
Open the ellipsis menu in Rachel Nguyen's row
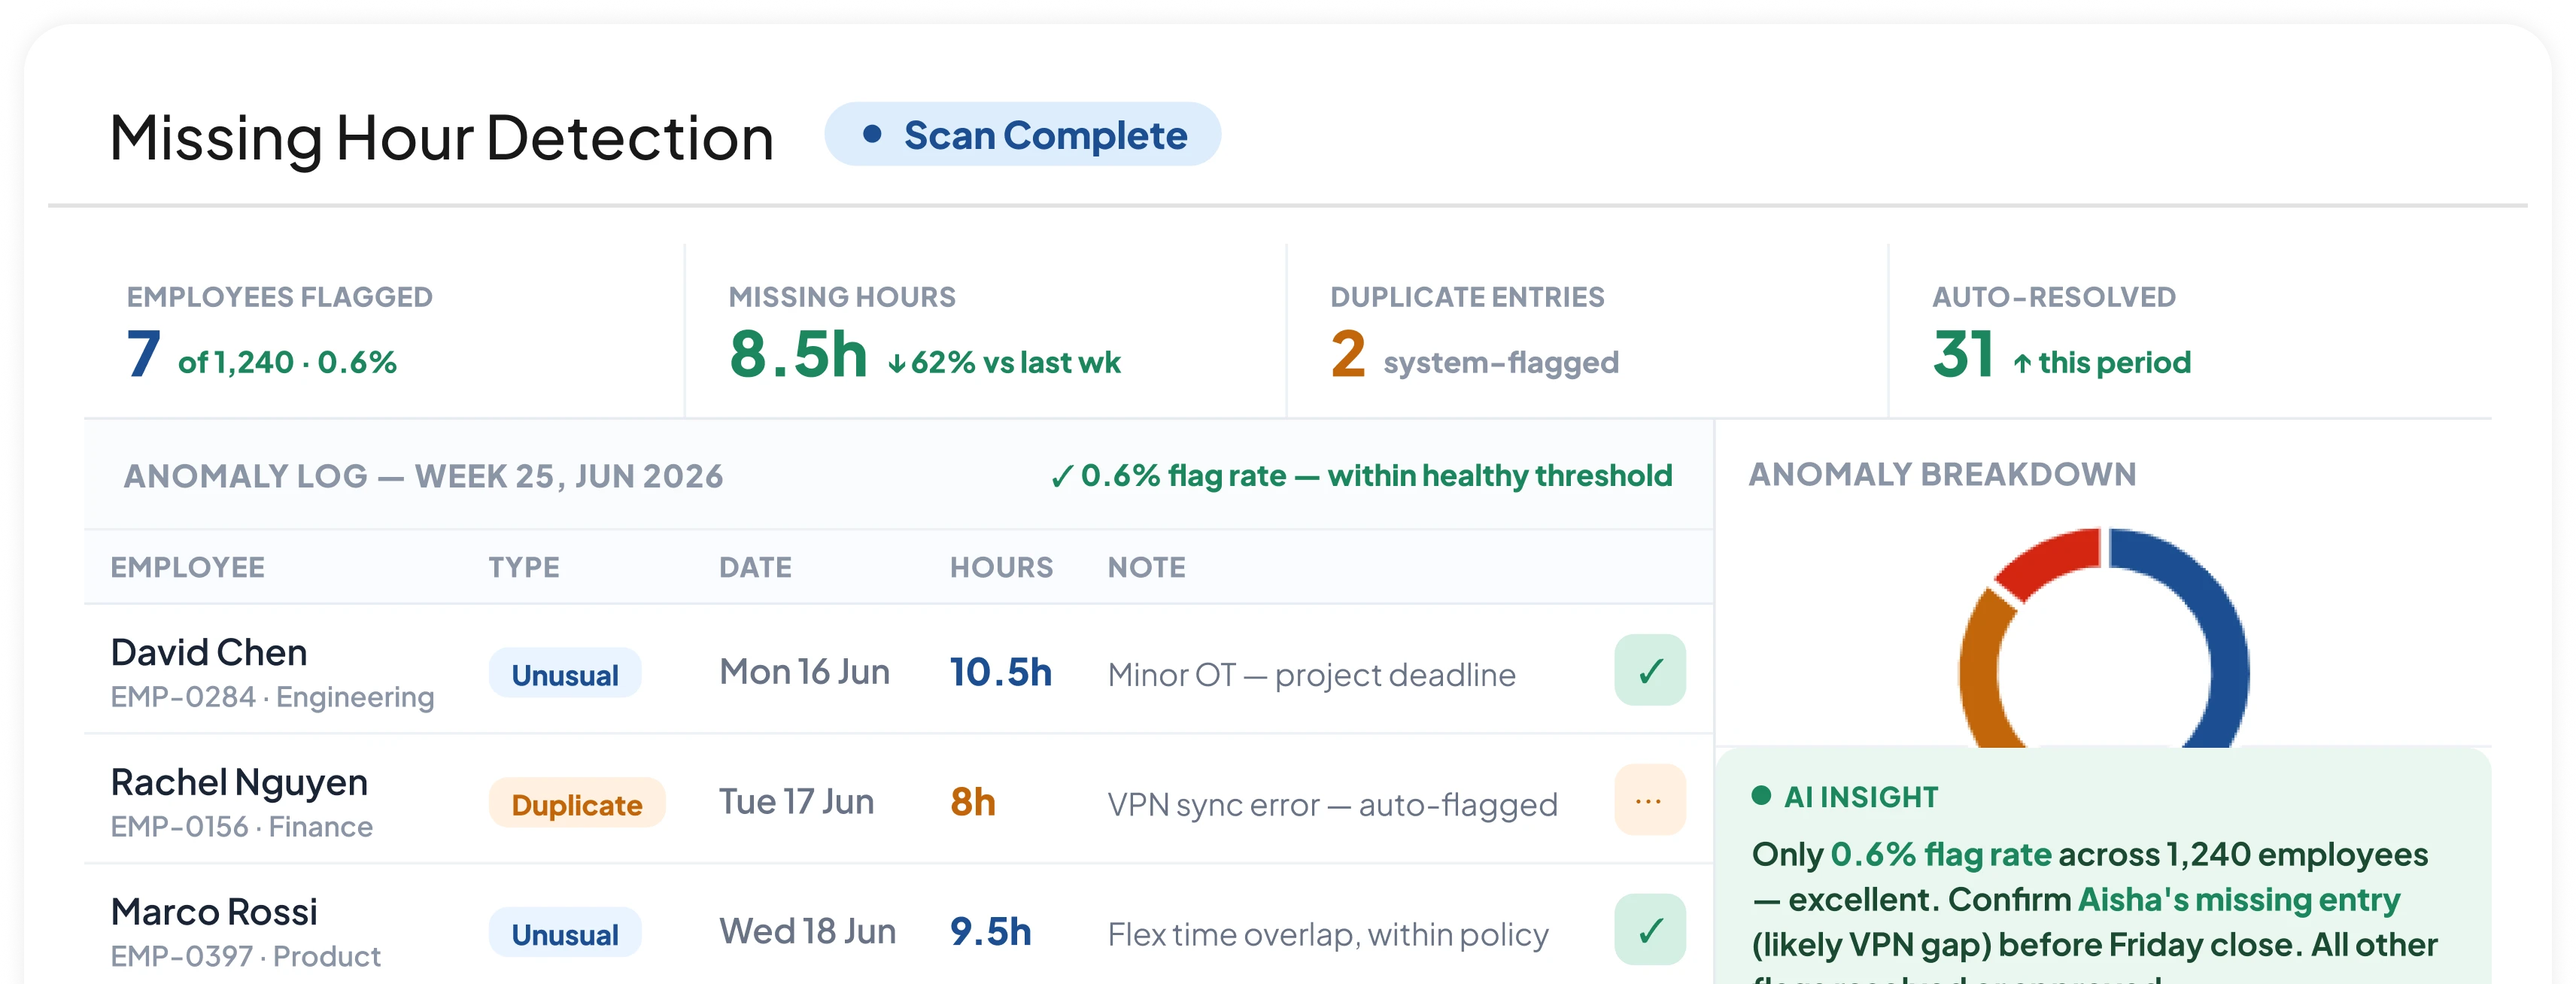point(1649,800)
